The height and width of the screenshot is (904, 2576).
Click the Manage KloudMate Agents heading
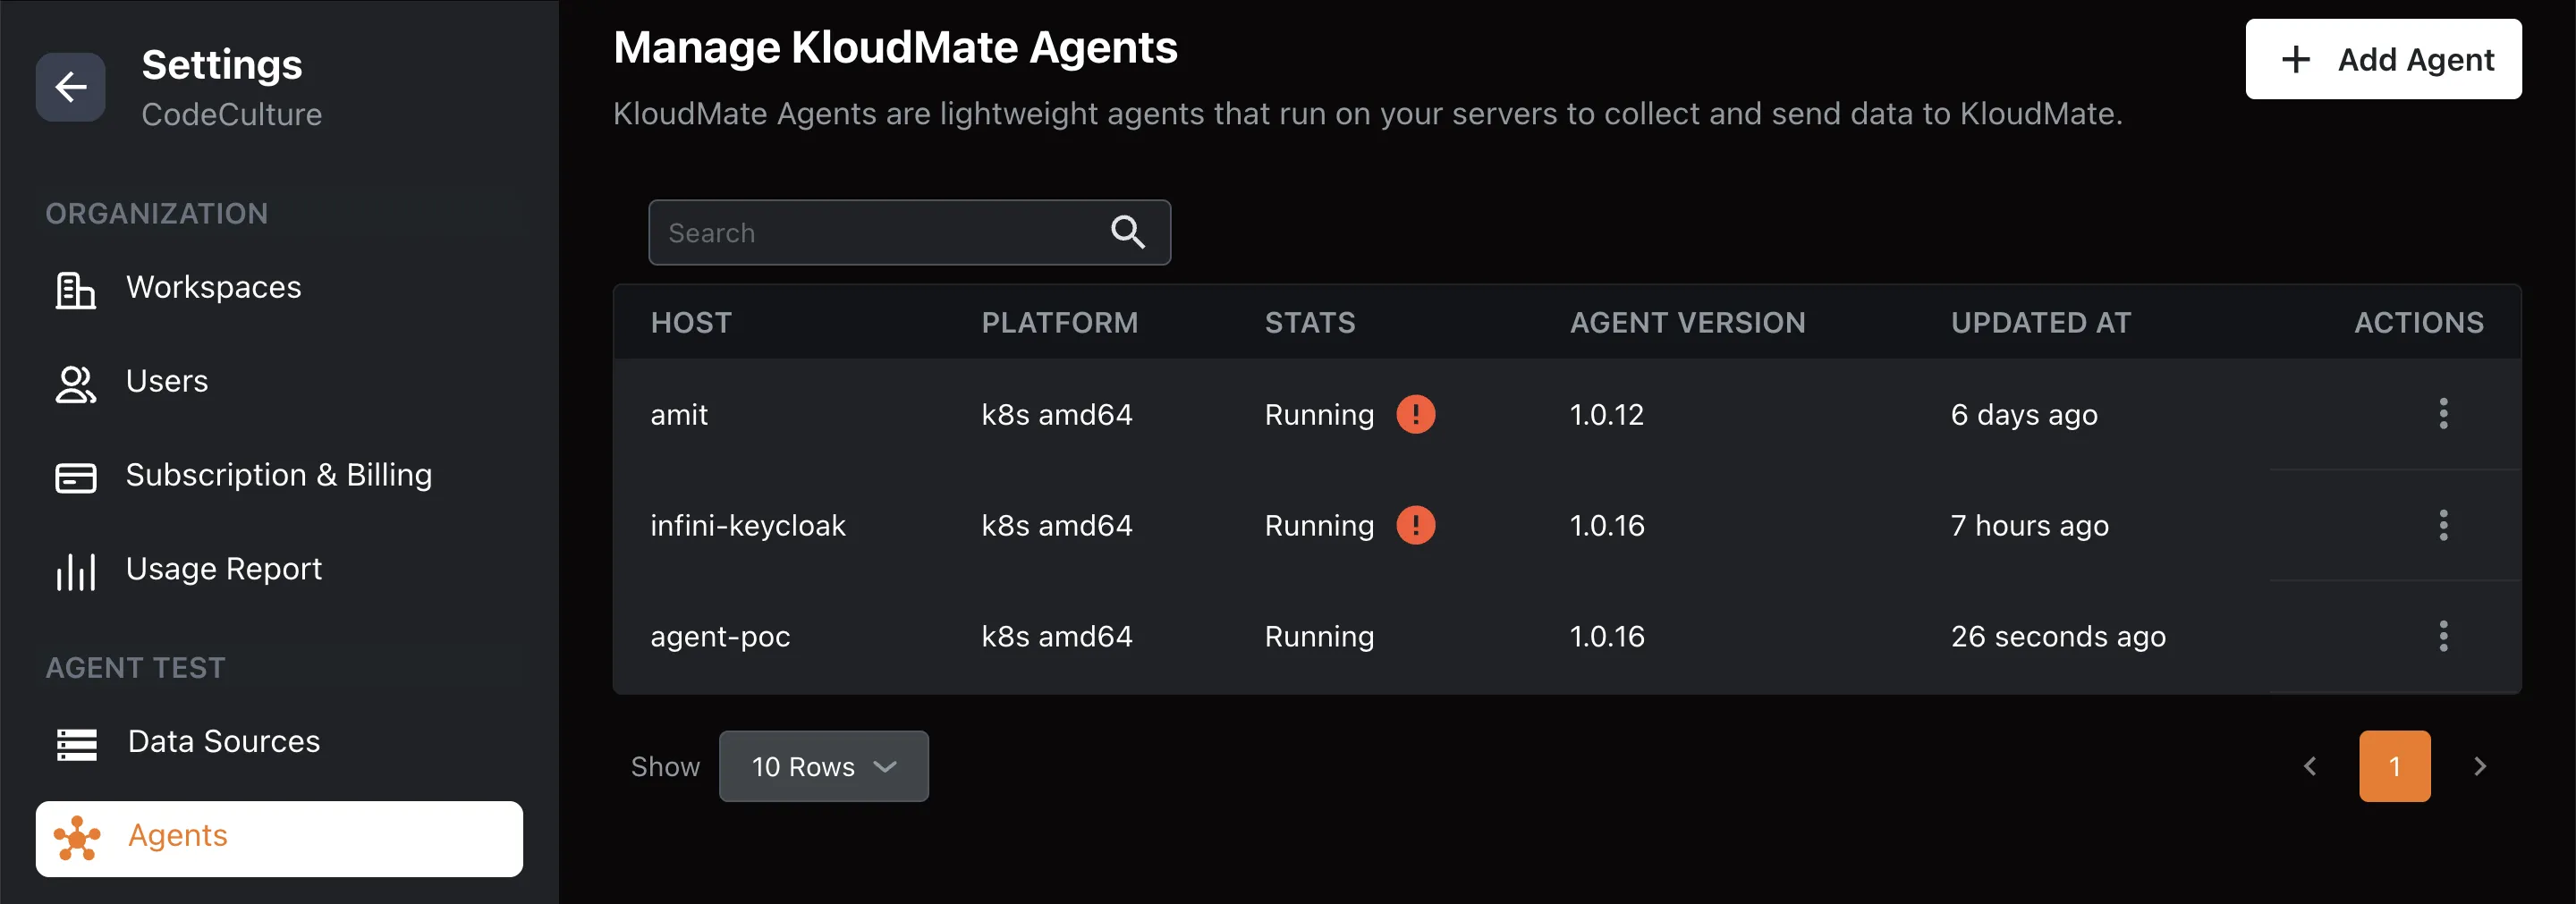tap(895, 48)
